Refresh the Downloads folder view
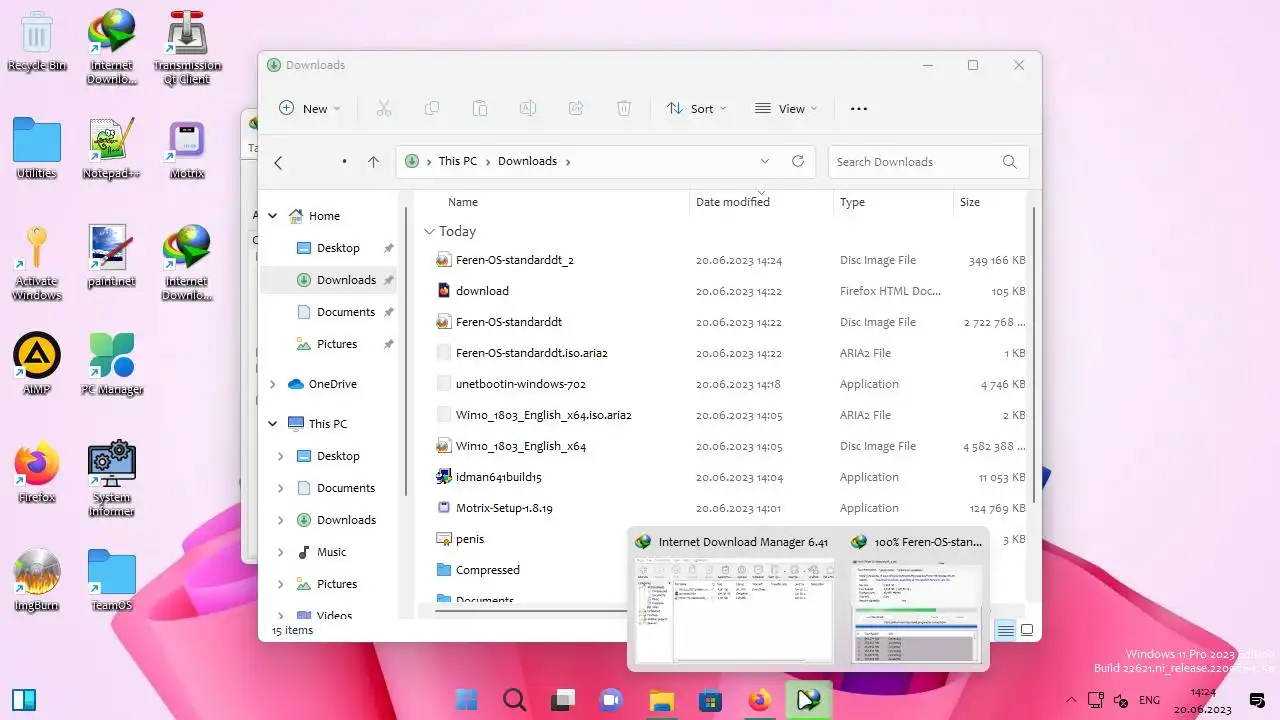 click(x=797, y=161)
